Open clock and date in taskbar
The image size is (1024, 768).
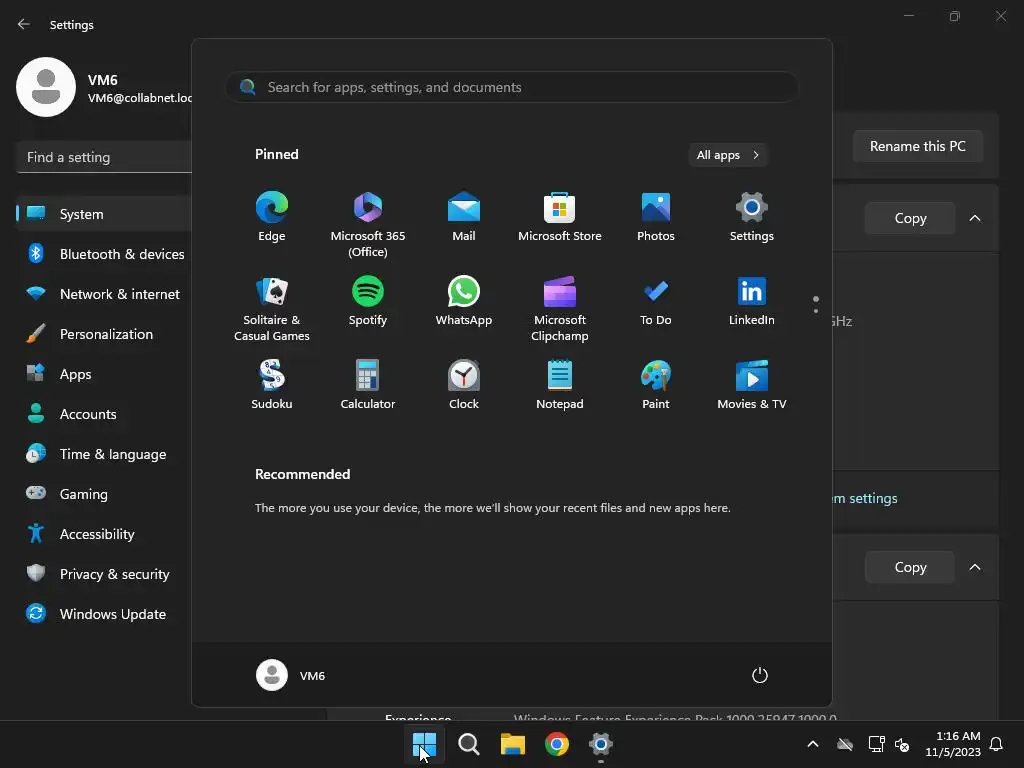tap(953, 744)
